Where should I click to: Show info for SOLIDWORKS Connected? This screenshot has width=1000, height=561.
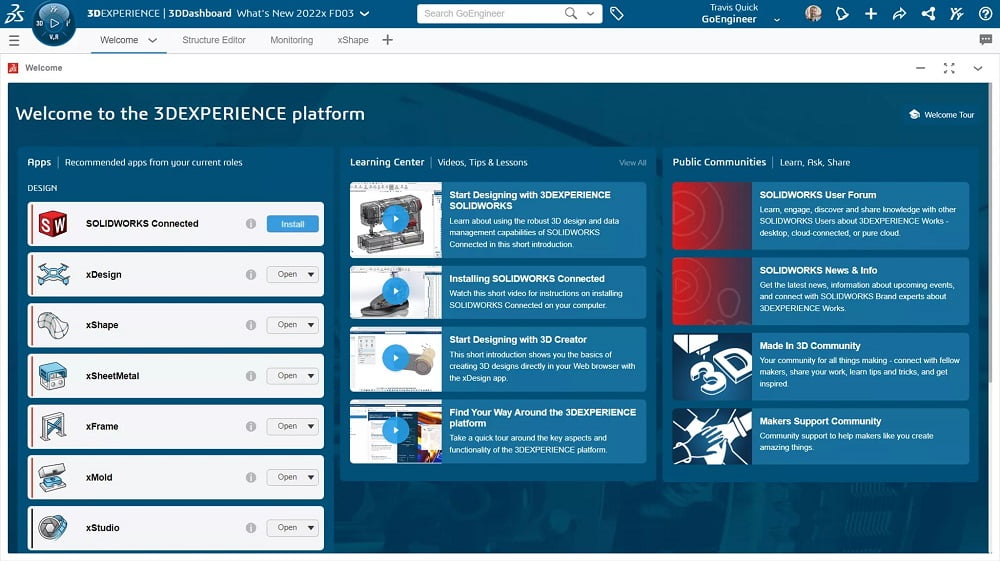pyautogui.click(x=251, y=224)
